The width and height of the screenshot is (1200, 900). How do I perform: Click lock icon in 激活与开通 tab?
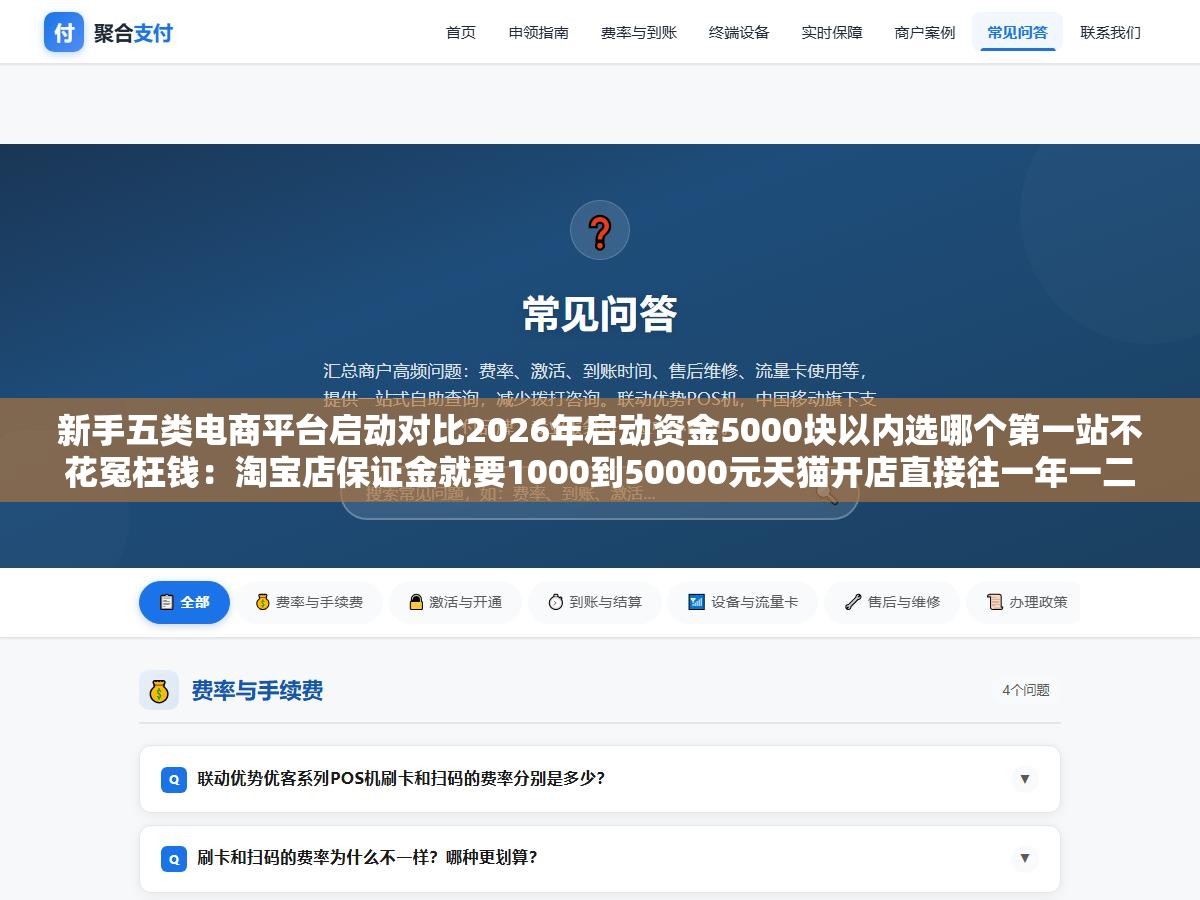(x=416, y=602)
